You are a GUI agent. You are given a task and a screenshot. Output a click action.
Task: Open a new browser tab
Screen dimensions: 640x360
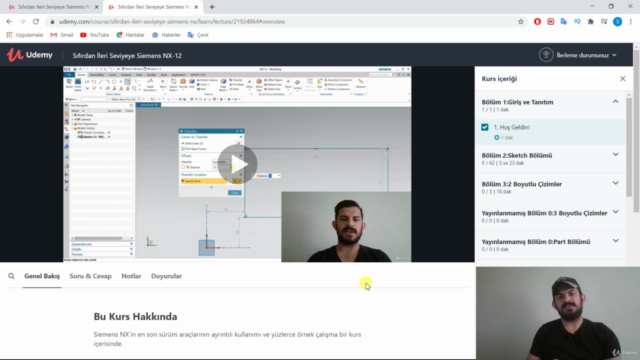point(212,7)
